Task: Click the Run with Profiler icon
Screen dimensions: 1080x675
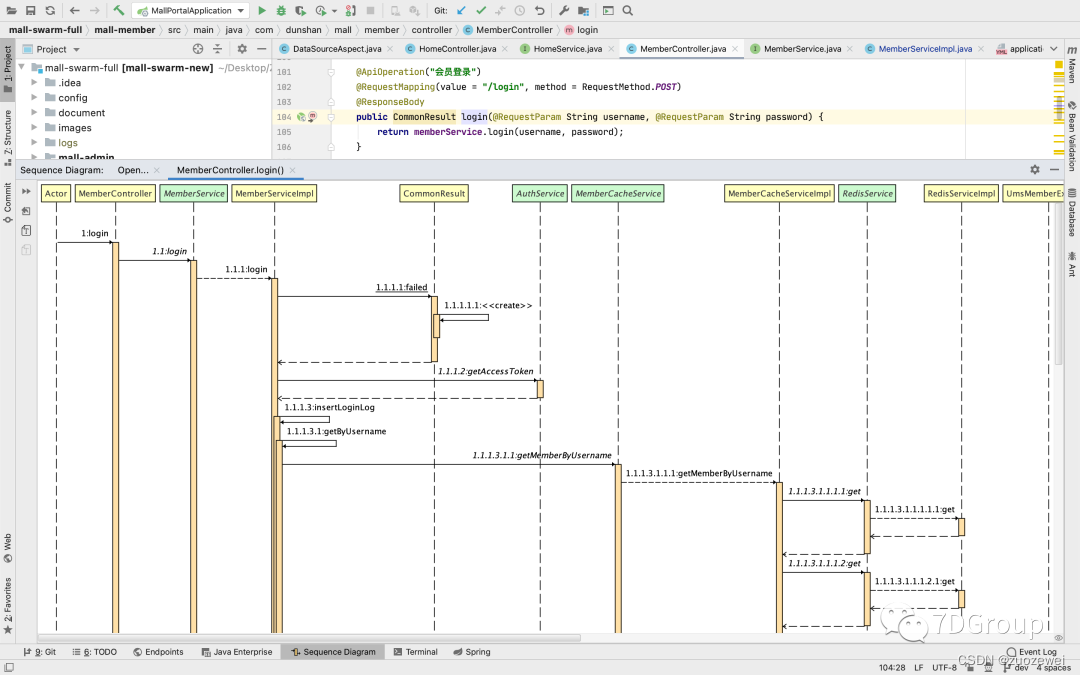Action: (x=321, y=10)
